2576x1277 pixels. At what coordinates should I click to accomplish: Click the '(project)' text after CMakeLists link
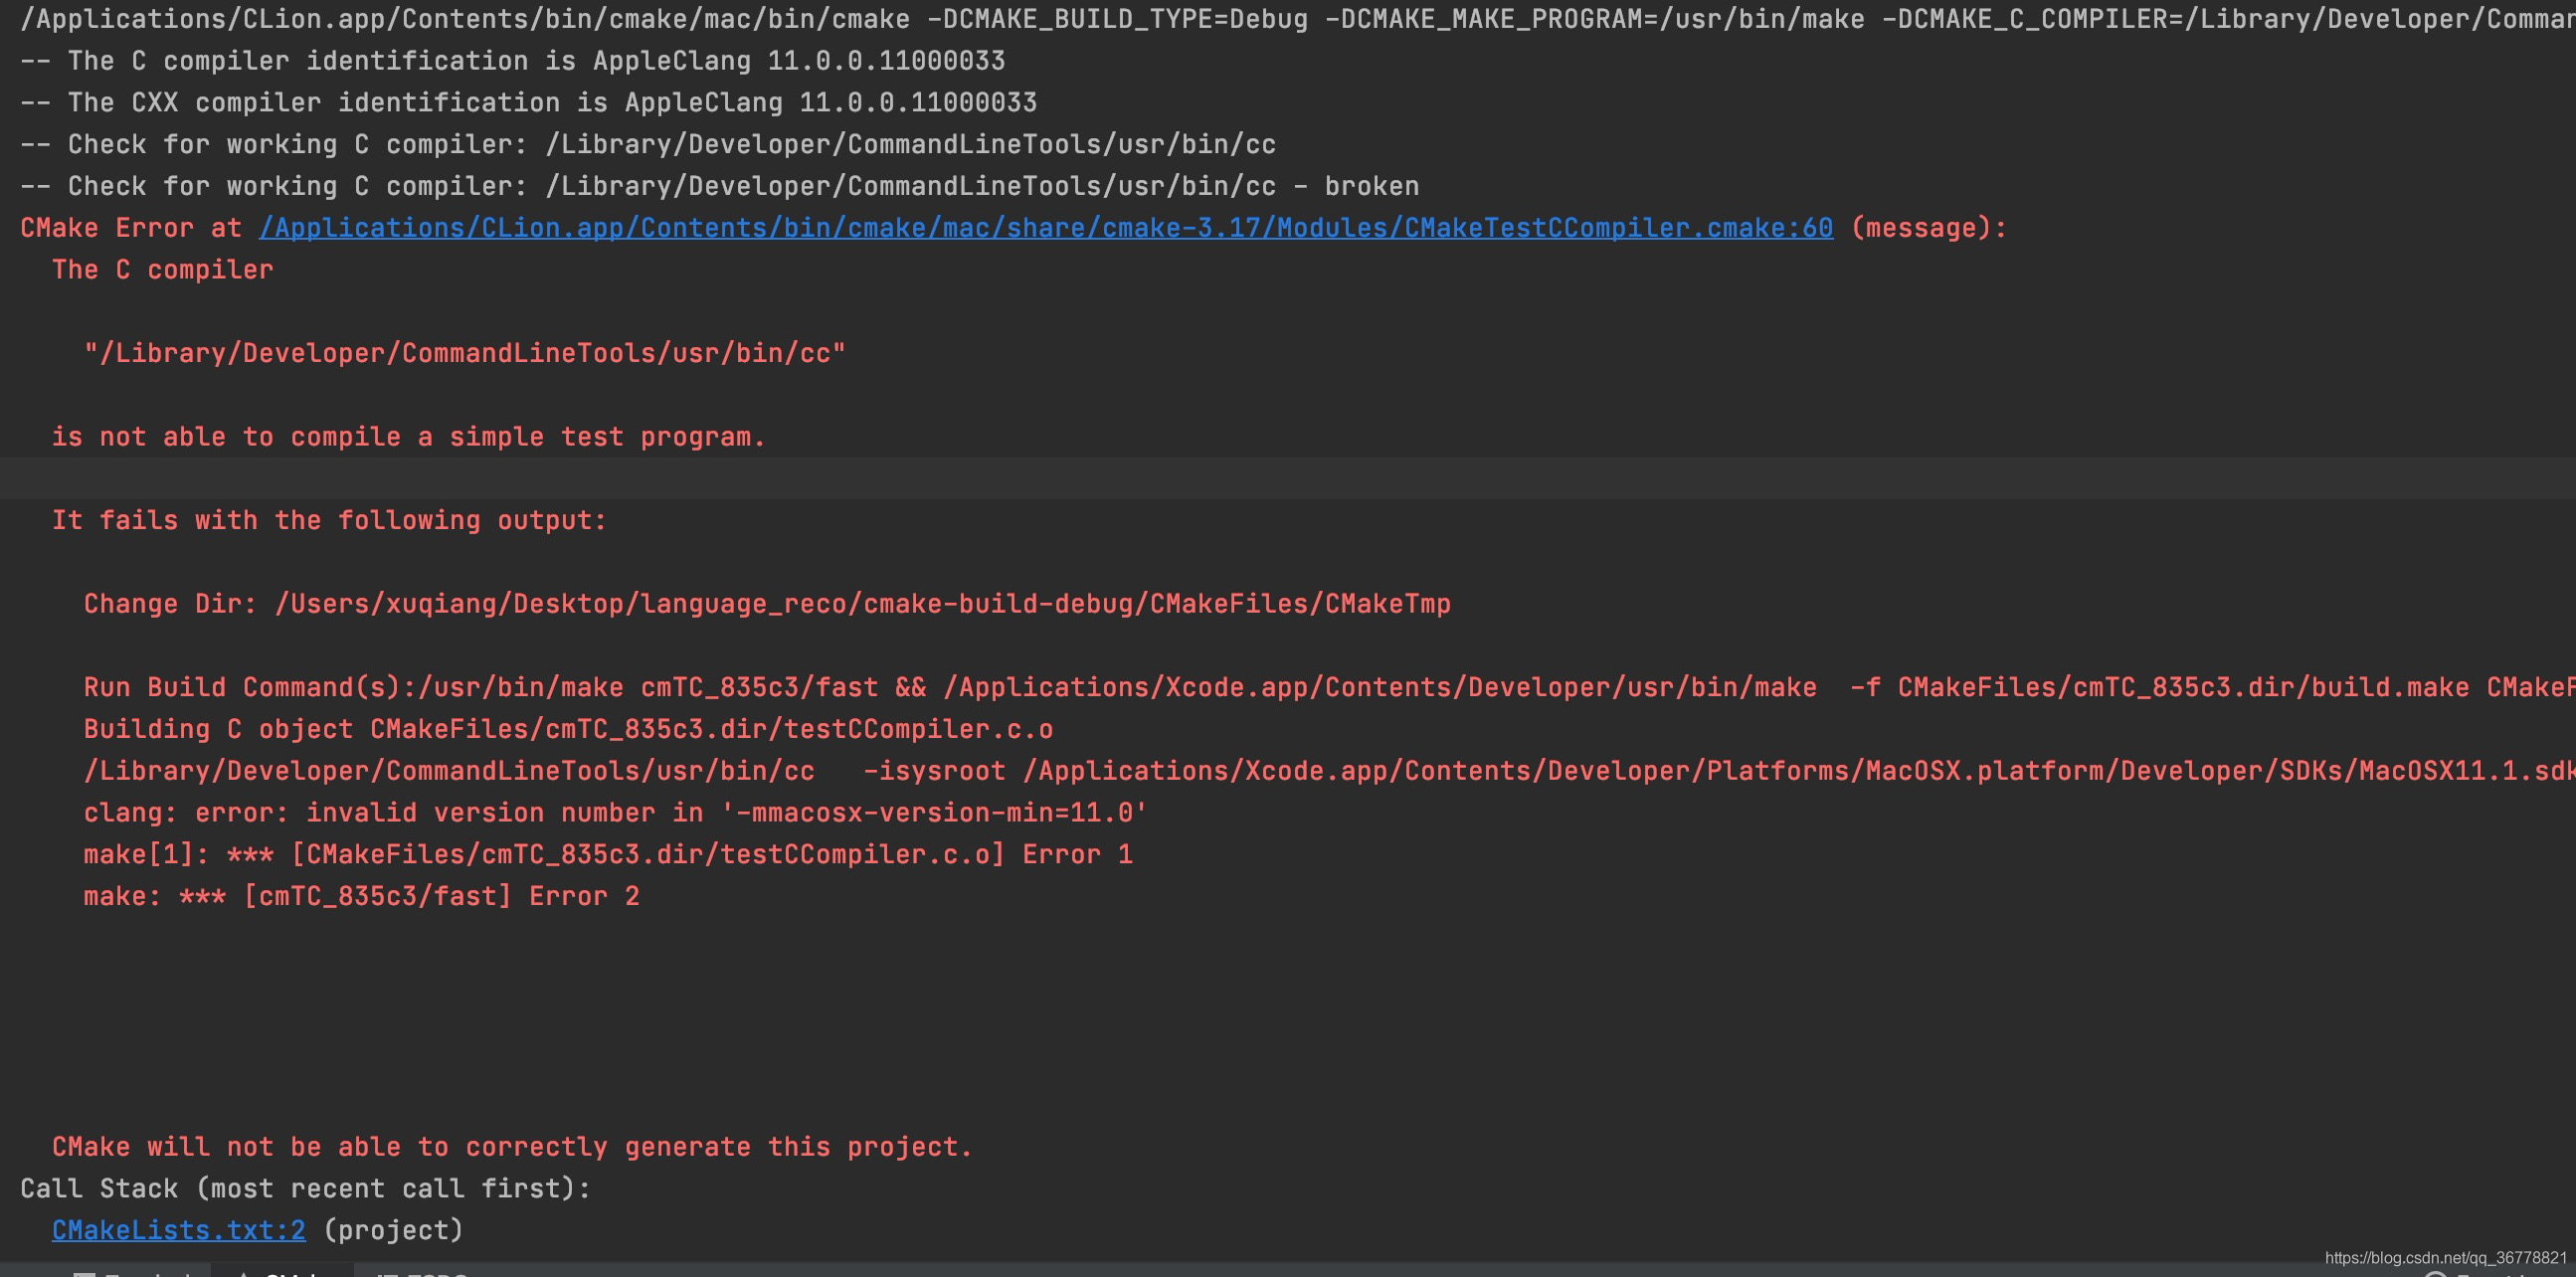coord(393,1230)
